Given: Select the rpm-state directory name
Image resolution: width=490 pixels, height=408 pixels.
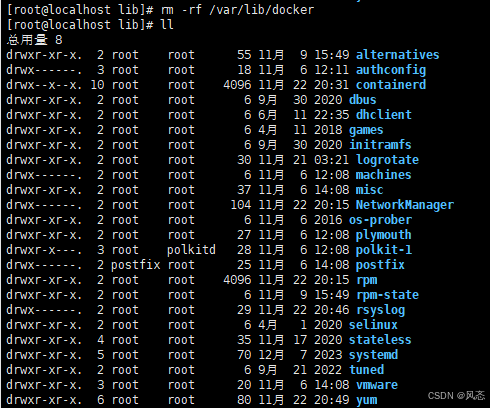Looking at the screenshot, I should [x=387, y=295].
